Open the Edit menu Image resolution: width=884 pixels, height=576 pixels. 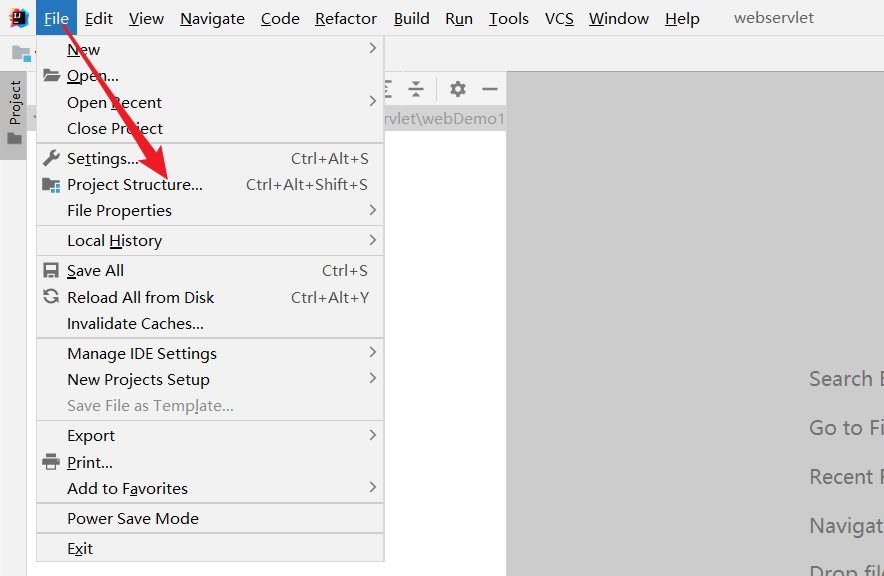tap(99, 19)
